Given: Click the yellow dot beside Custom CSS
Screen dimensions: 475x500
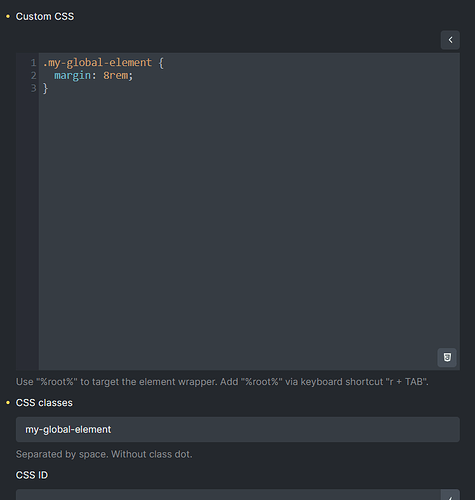Looking at the screenshot, I should pyautogui.click(x=8, y=16).
